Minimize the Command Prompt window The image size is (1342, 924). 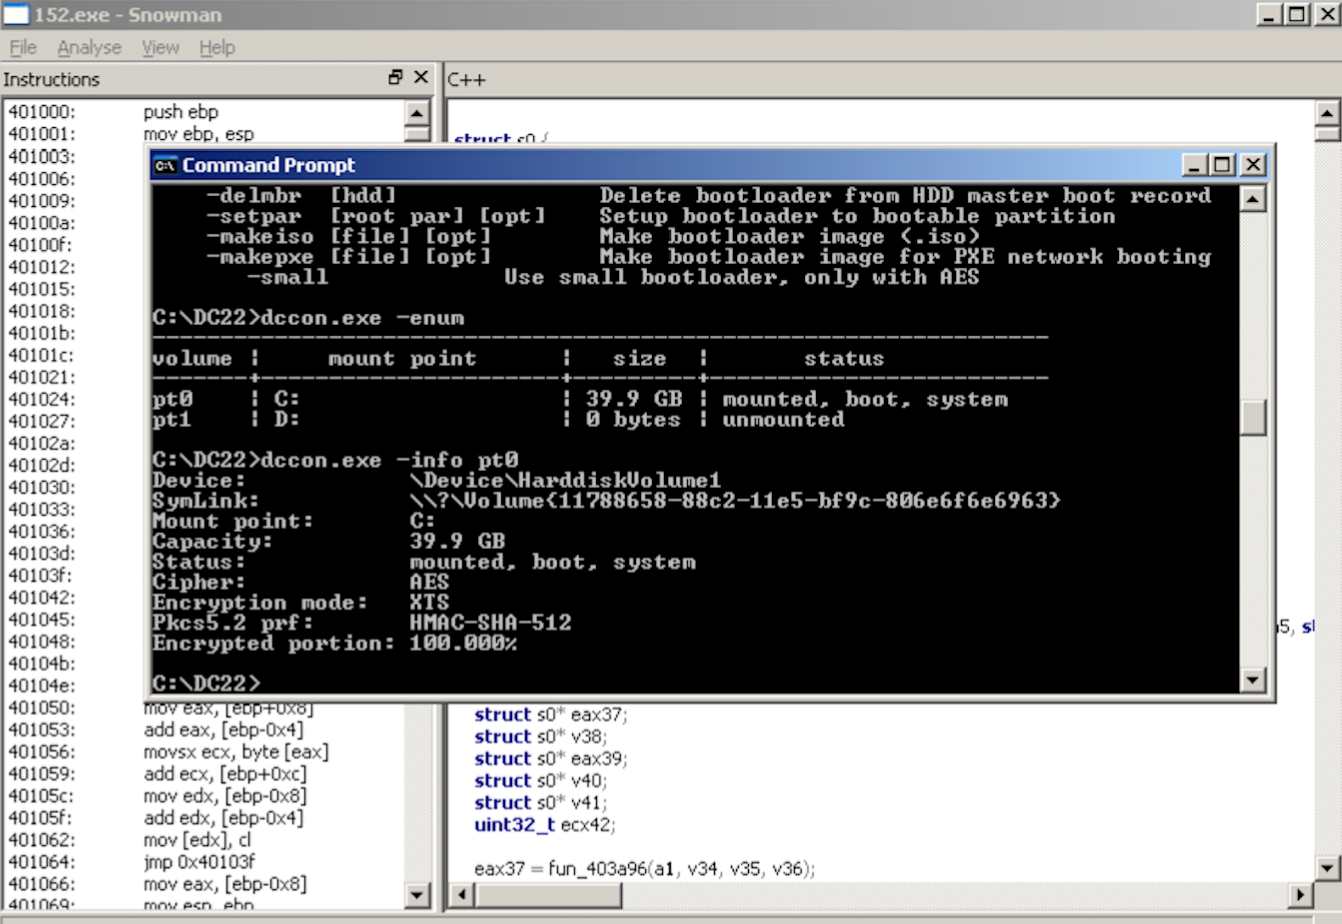pos(1194,165)
